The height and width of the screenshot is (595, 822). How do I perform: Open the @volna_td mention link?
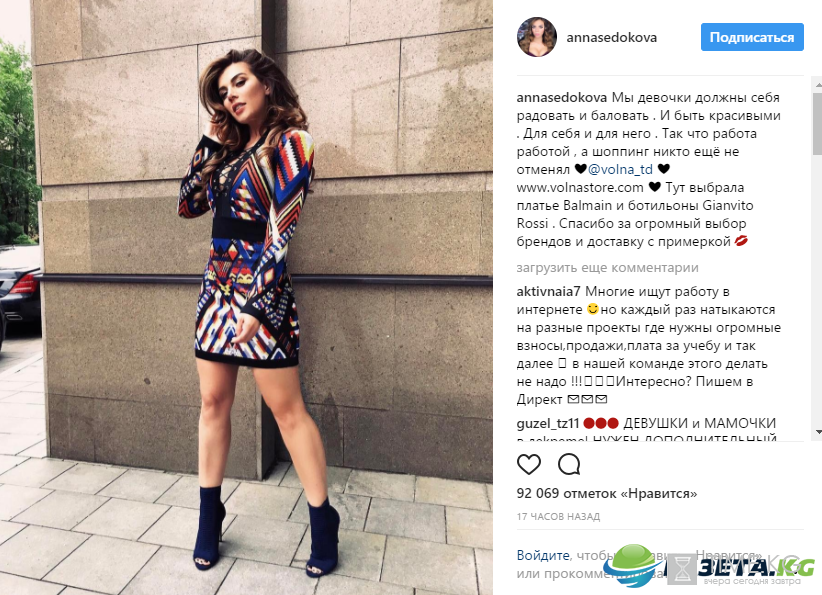point(620,169)
